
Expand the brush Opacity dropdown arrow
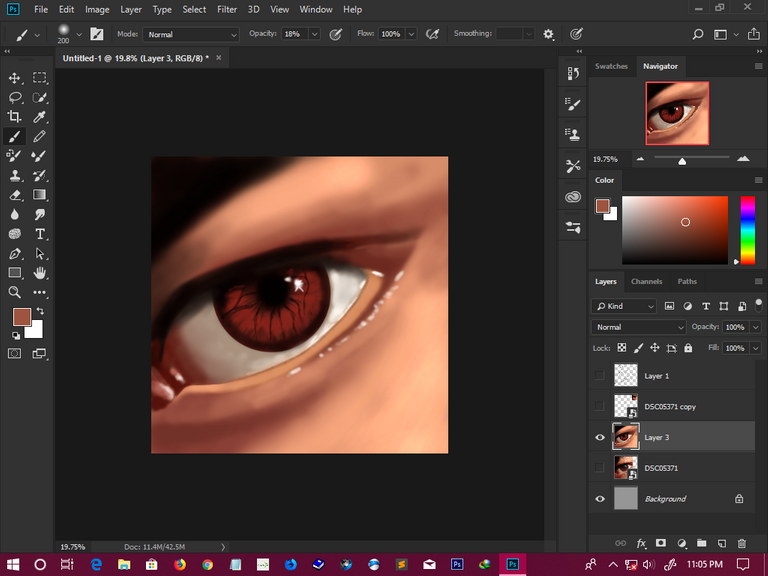click(x=315, y=34)
